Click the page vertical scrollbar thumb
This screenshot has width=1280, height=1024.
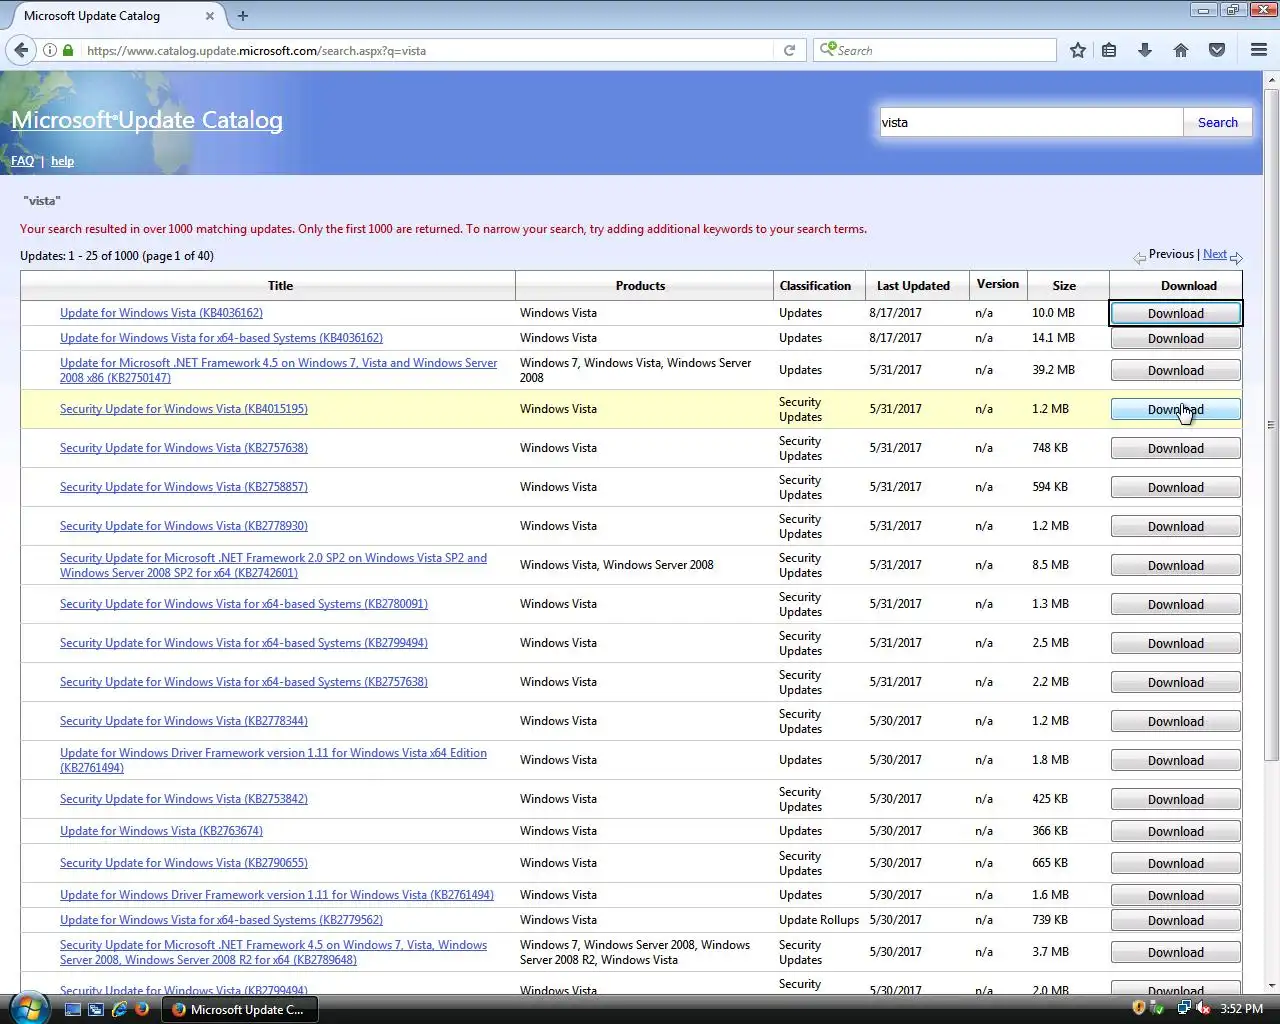click(1271, 425)
